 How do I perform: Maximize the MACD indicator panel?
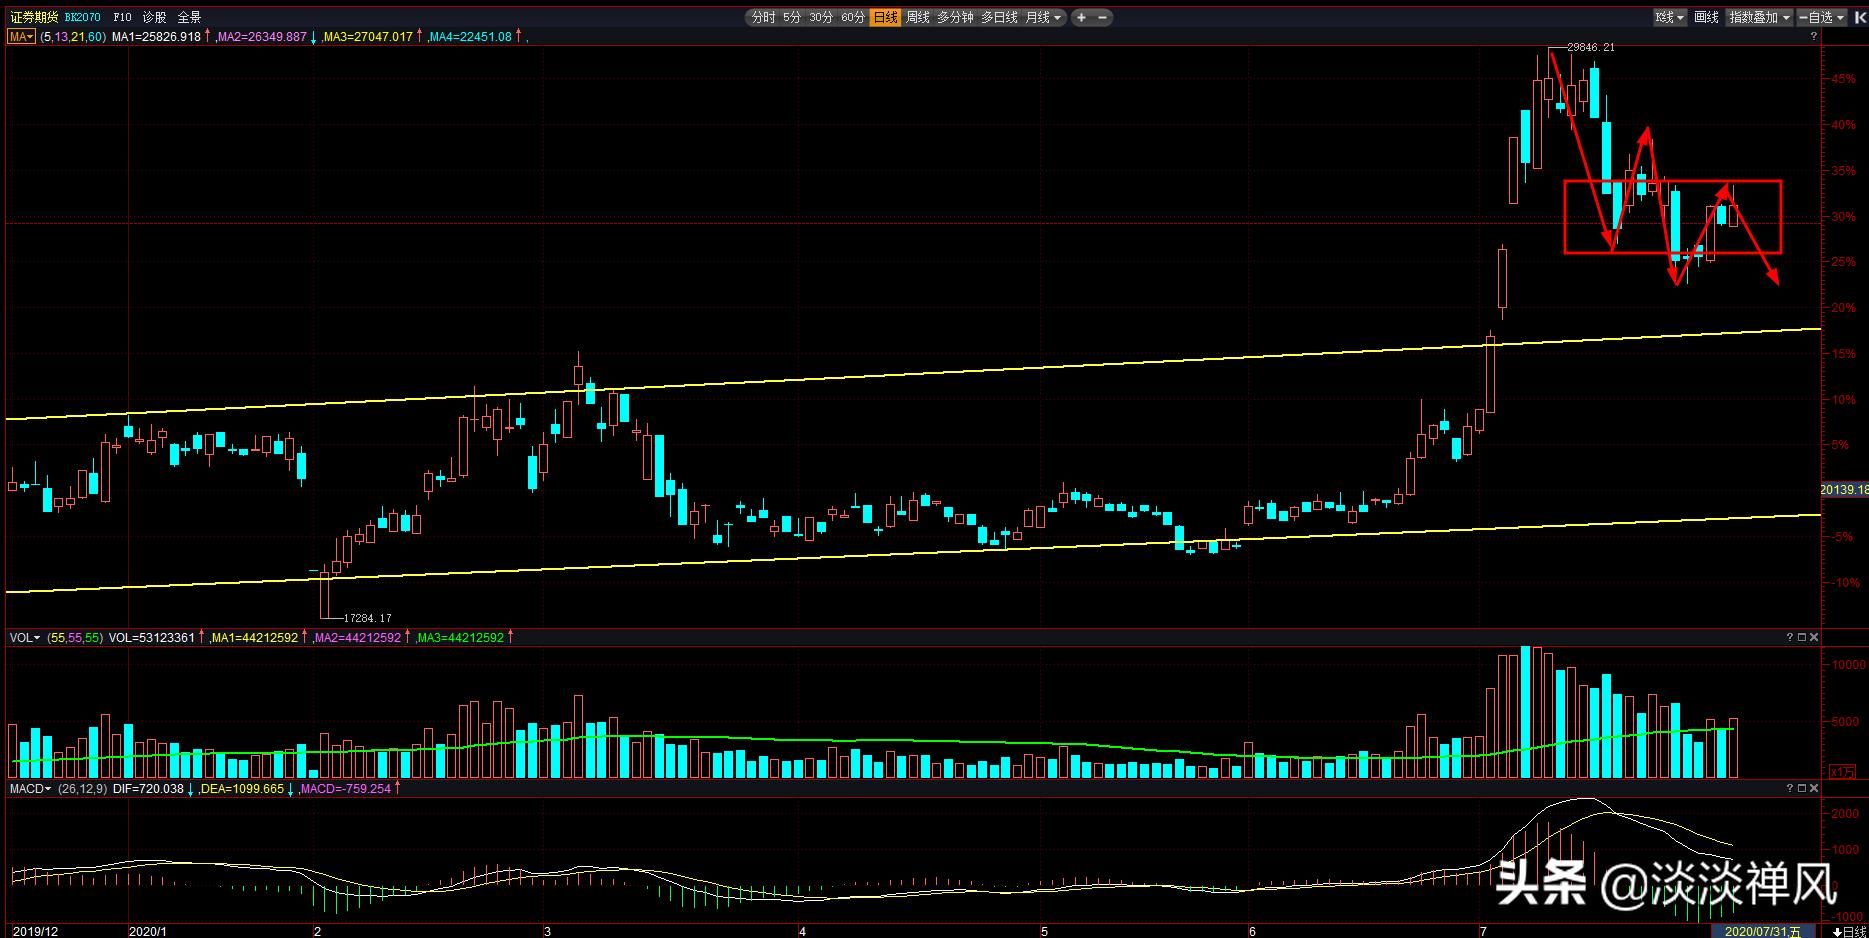coord(1802,789)
